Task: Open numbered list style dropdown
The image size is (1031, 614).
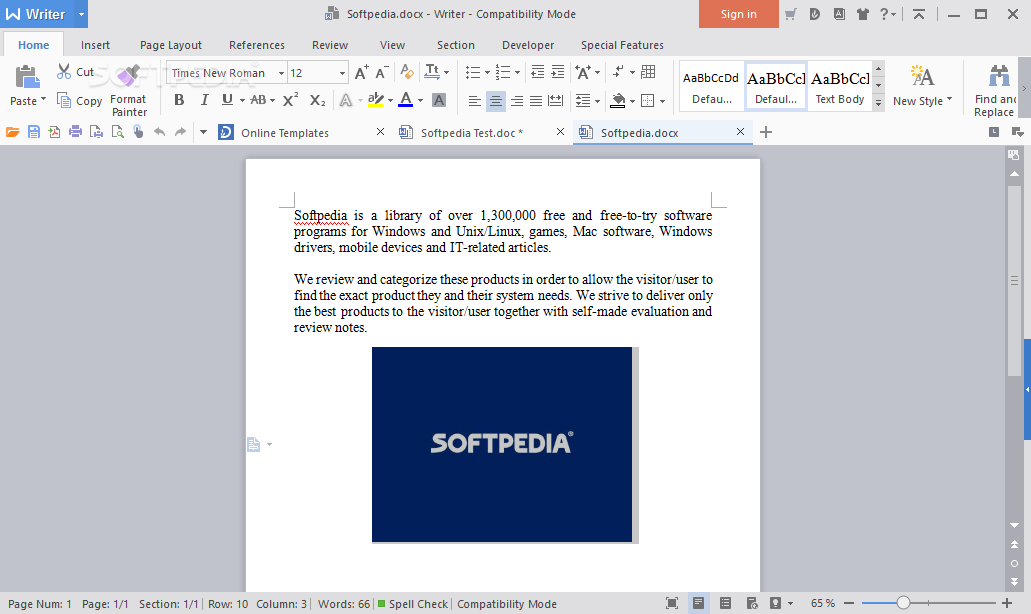Action: [x=518, y=72]
